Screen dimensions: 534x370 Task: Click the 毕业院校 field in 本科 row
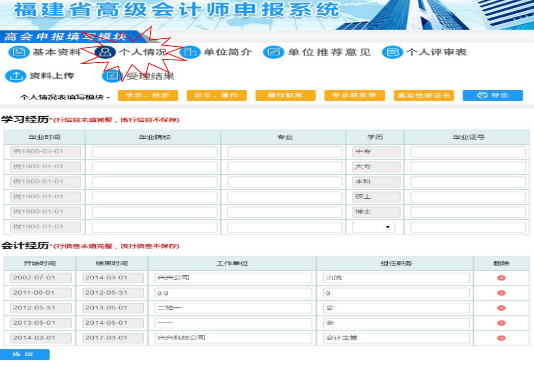(x=155, y=182)
